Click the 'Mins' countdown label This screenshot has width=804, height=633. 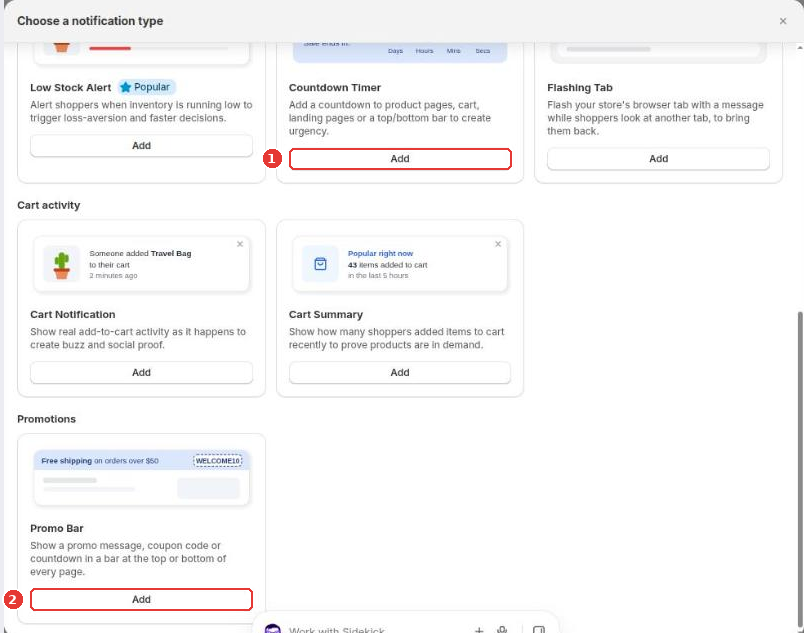tap(453, 51)
